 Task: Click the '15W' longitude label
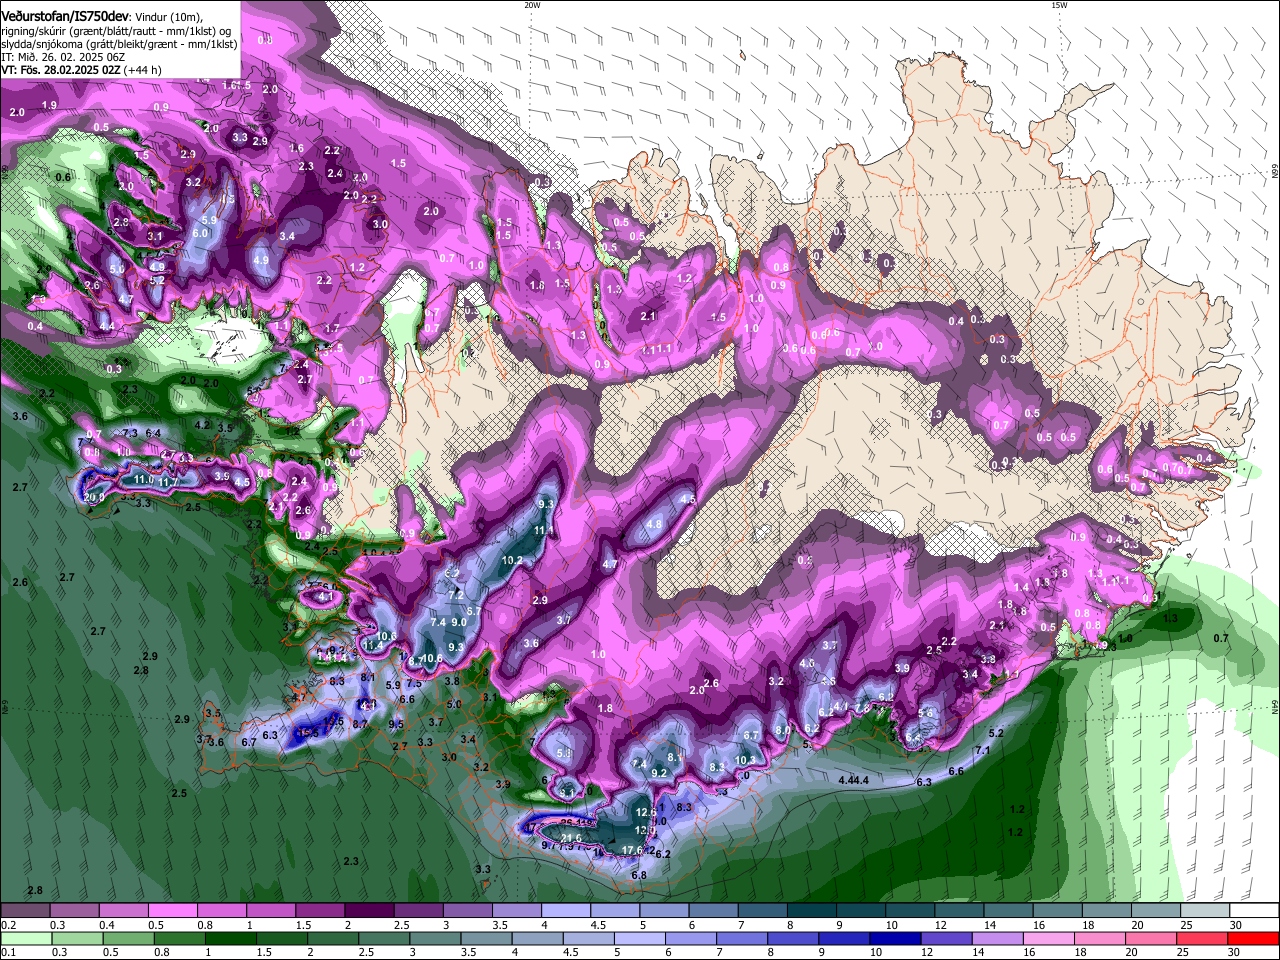tap(1059, 5)
